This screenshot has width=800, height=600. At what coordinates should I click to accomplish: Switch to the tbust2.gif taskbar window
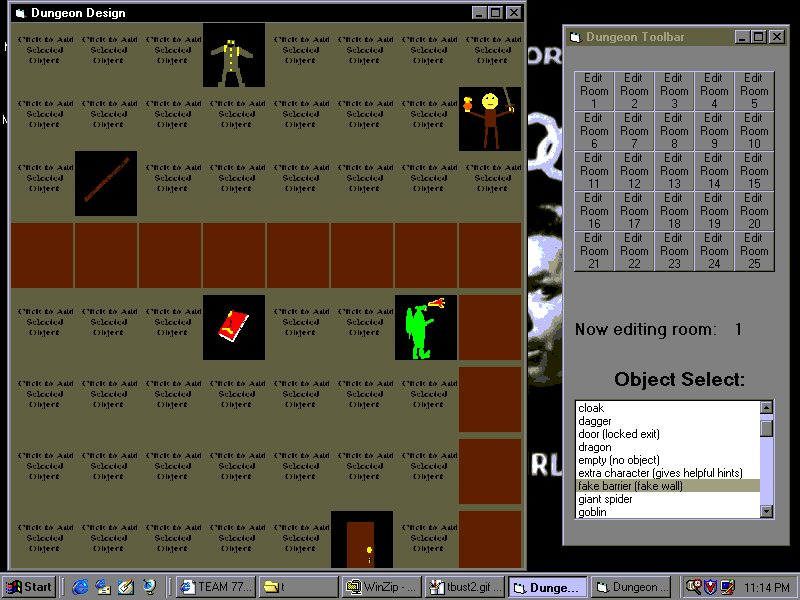click(463, 587)
